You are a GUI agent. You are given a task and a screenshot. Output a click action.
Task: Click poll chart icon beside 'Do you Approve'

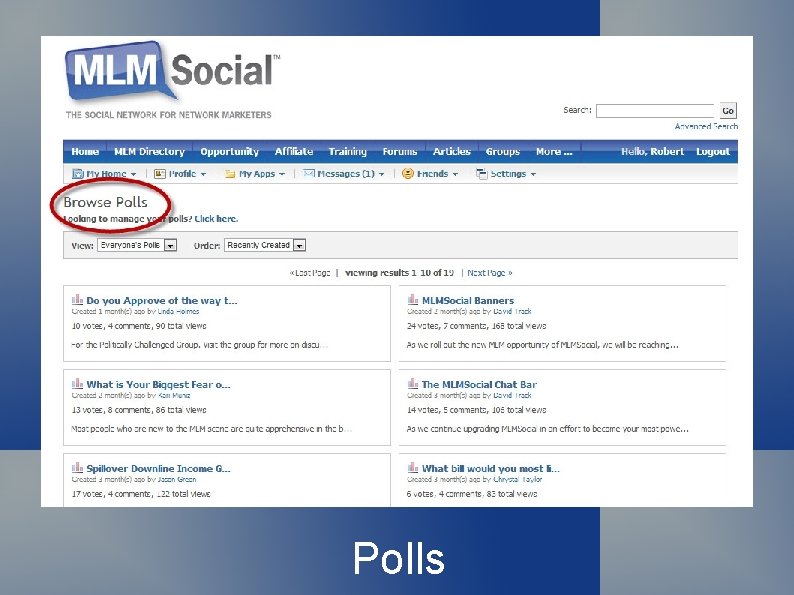pos(77,299)
